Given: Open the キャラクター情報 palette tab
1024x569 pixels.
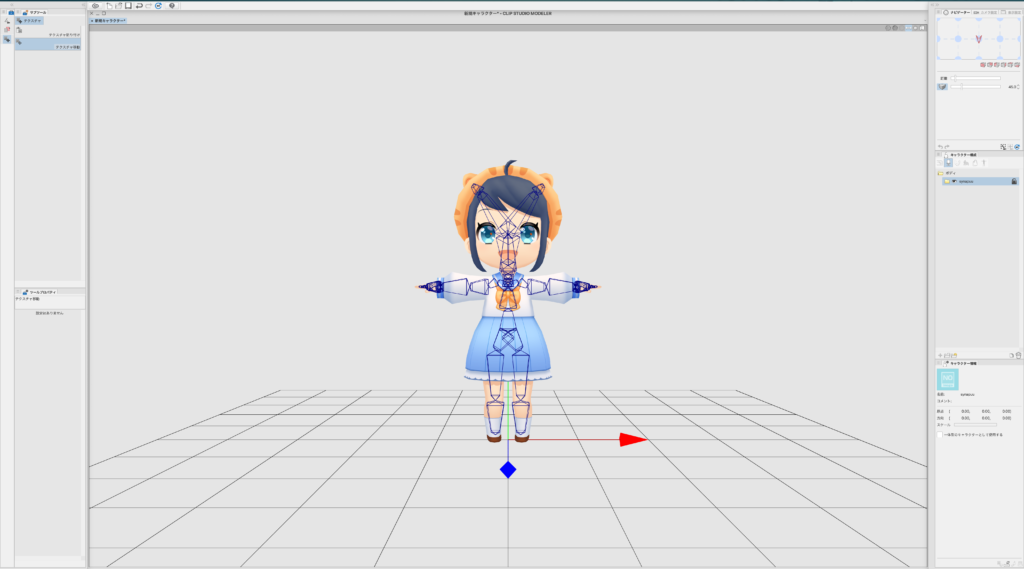Looking at the screenshot, I should click(961, 363).
